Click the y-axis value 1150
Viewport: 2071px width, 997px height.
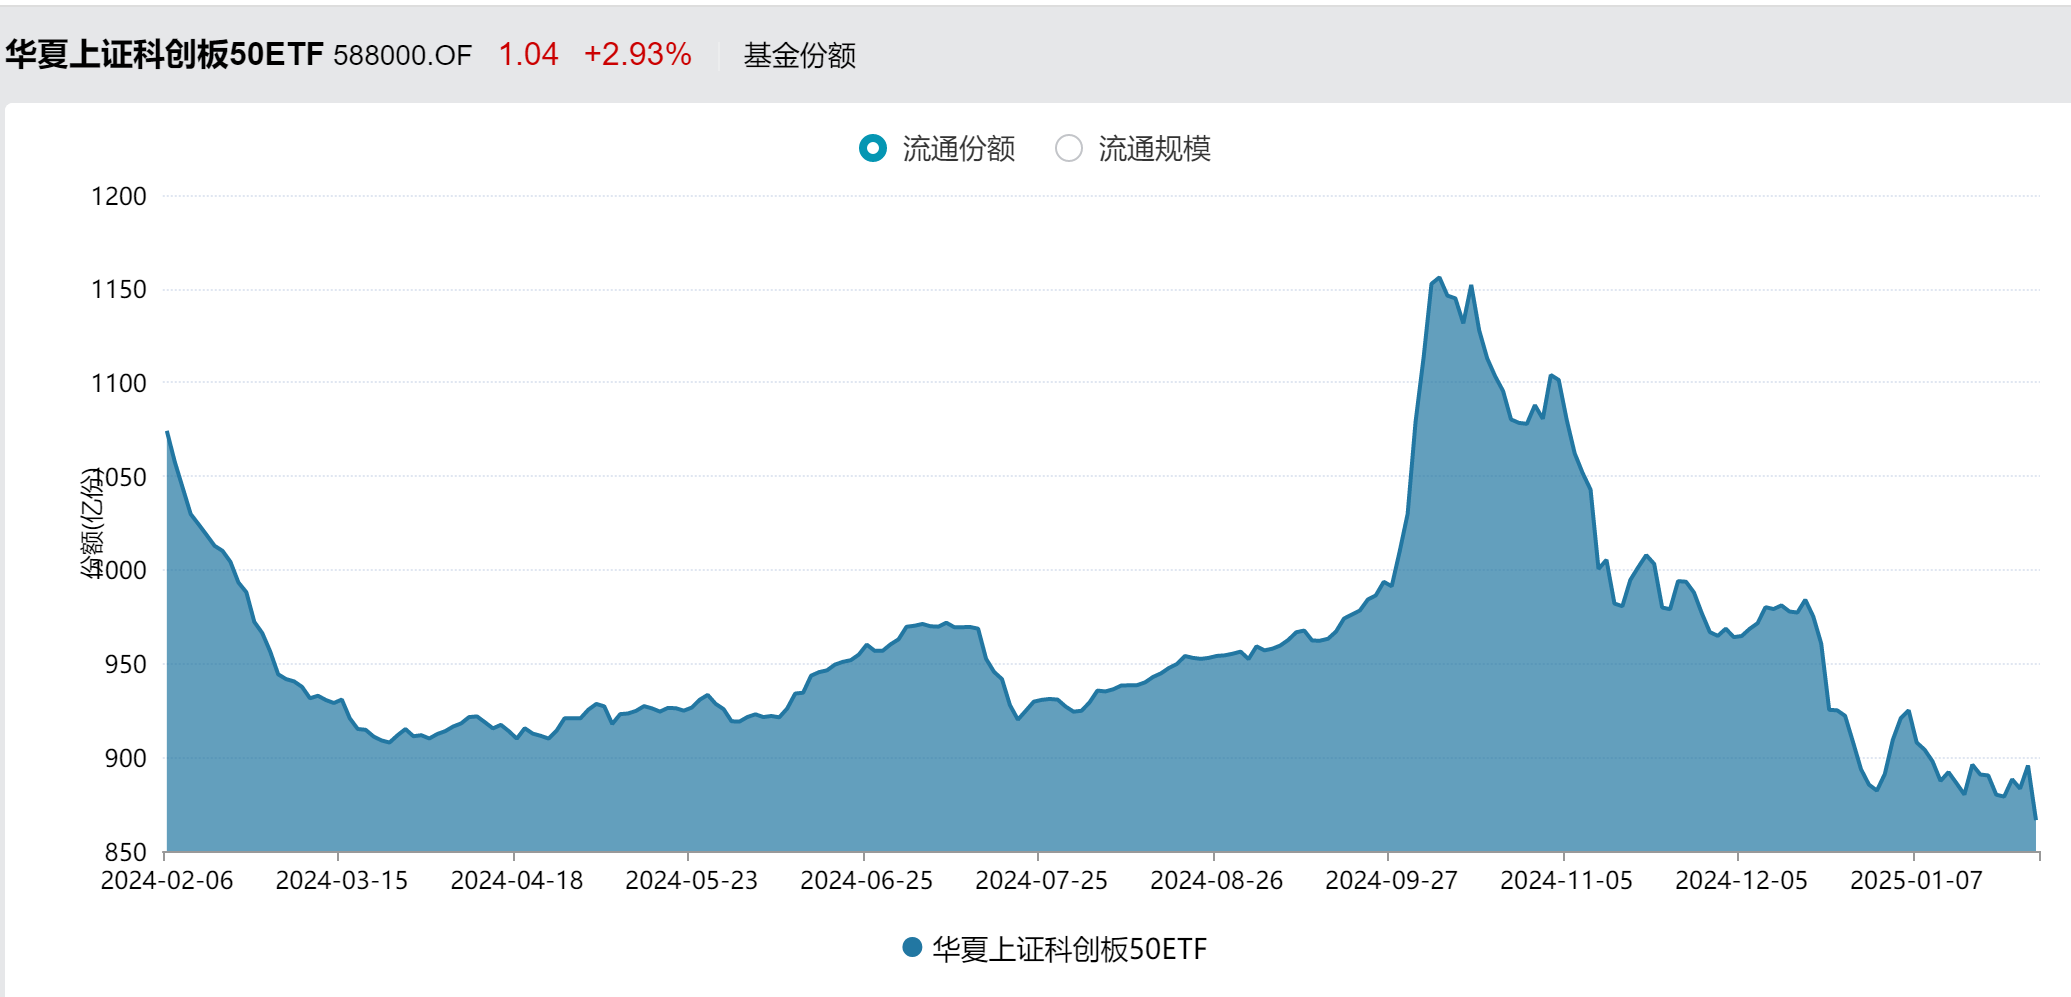pyautogui.click(x=119, y=290)
